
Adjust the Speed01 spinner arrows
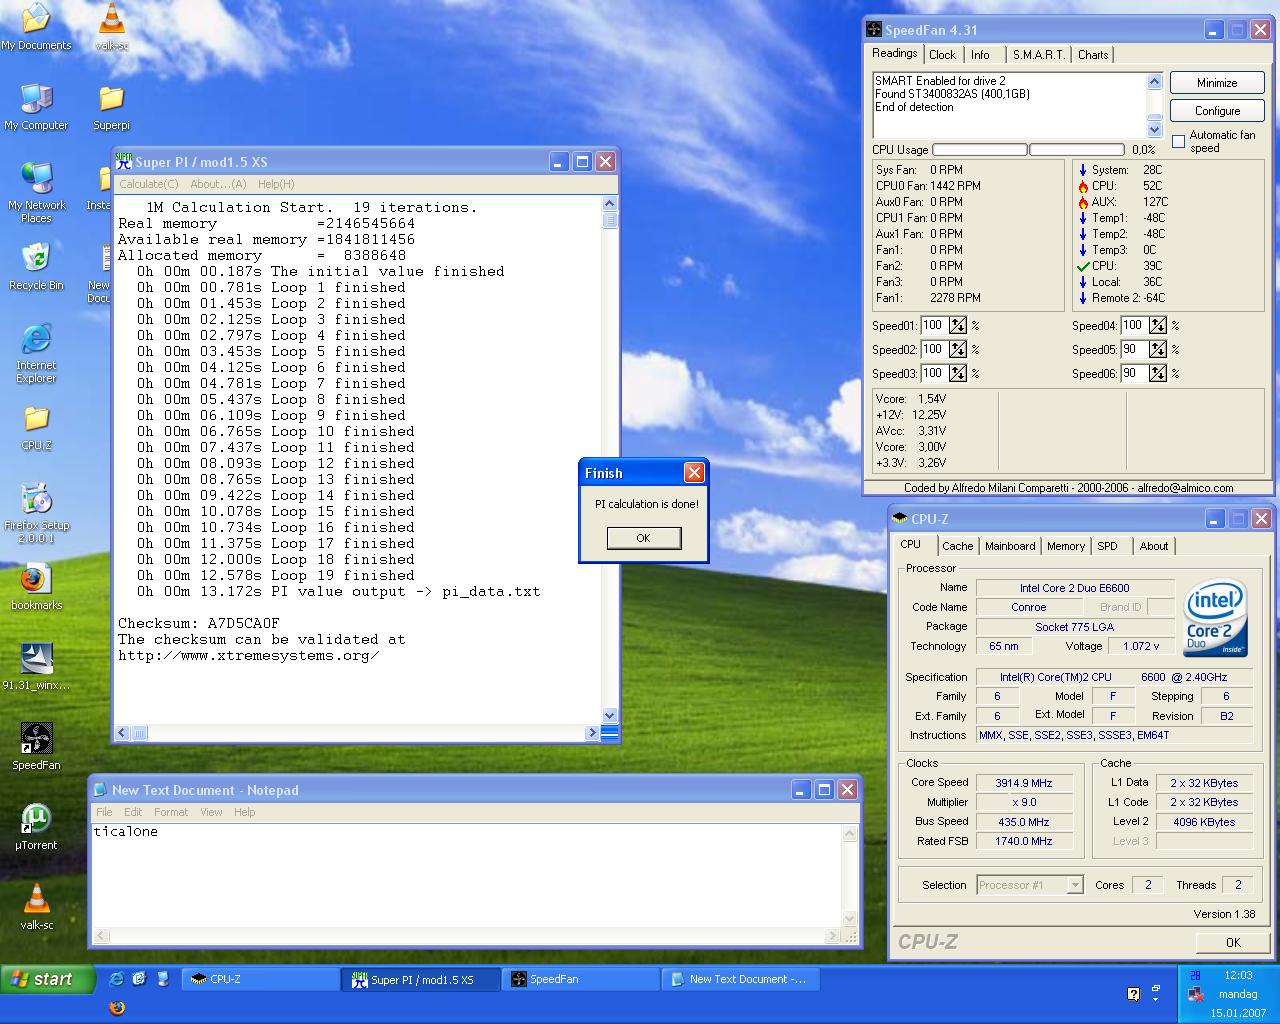point(958,325)
